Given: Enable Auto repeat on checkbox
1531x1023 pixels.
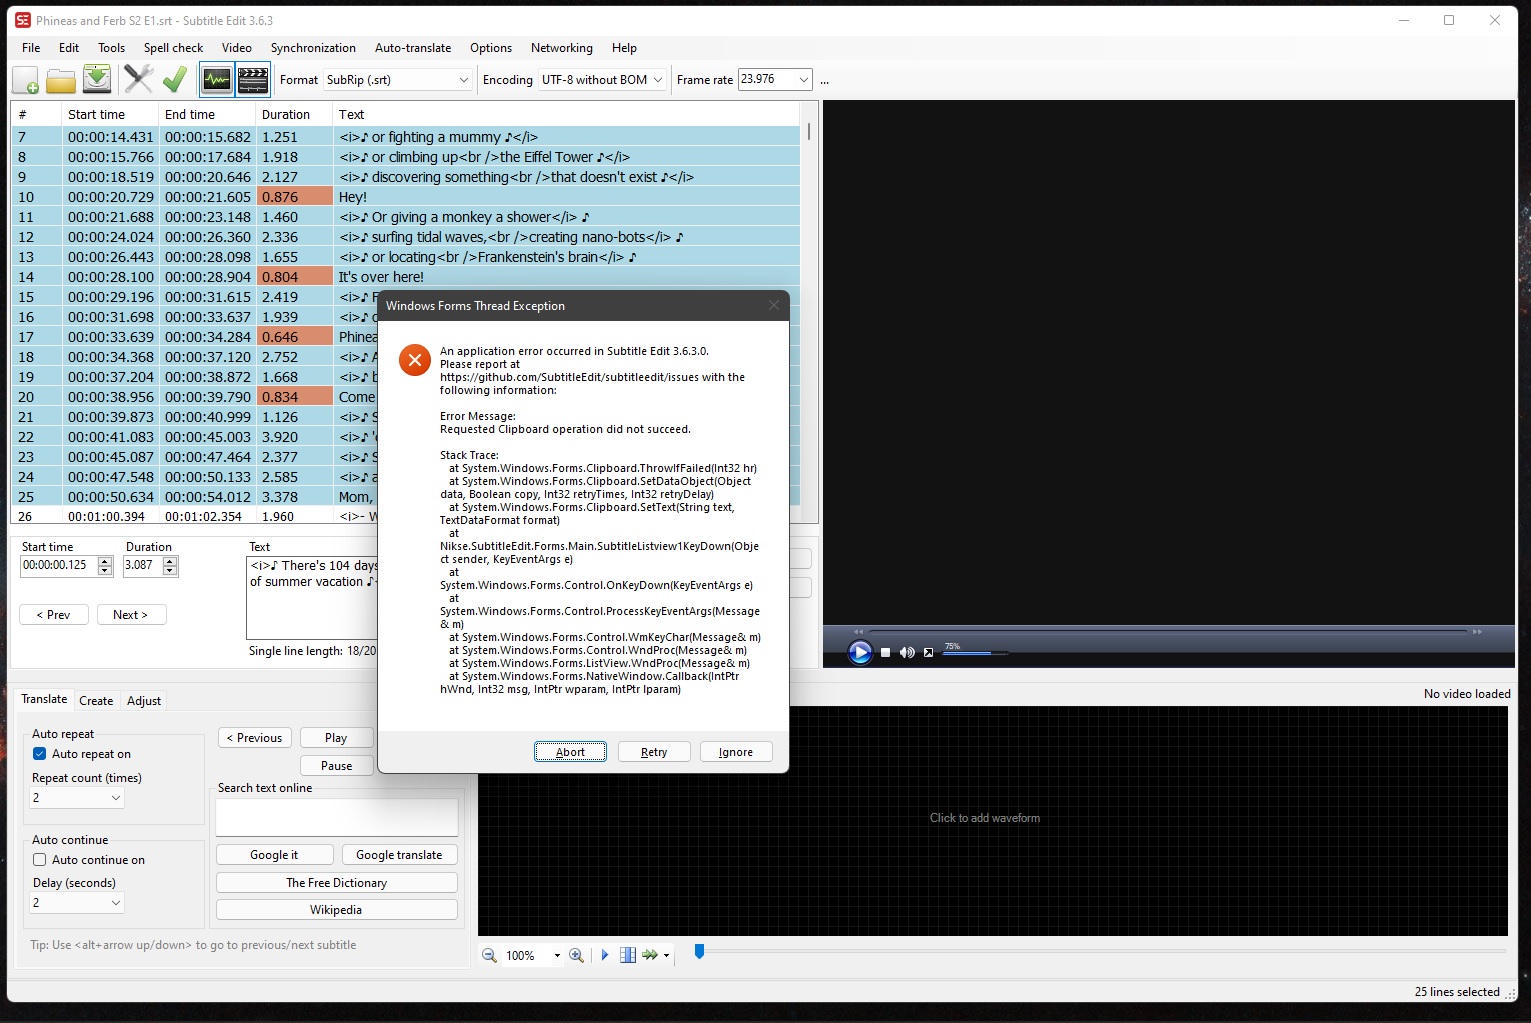Looking at the screenshot, I should click(x=38, y=754).
